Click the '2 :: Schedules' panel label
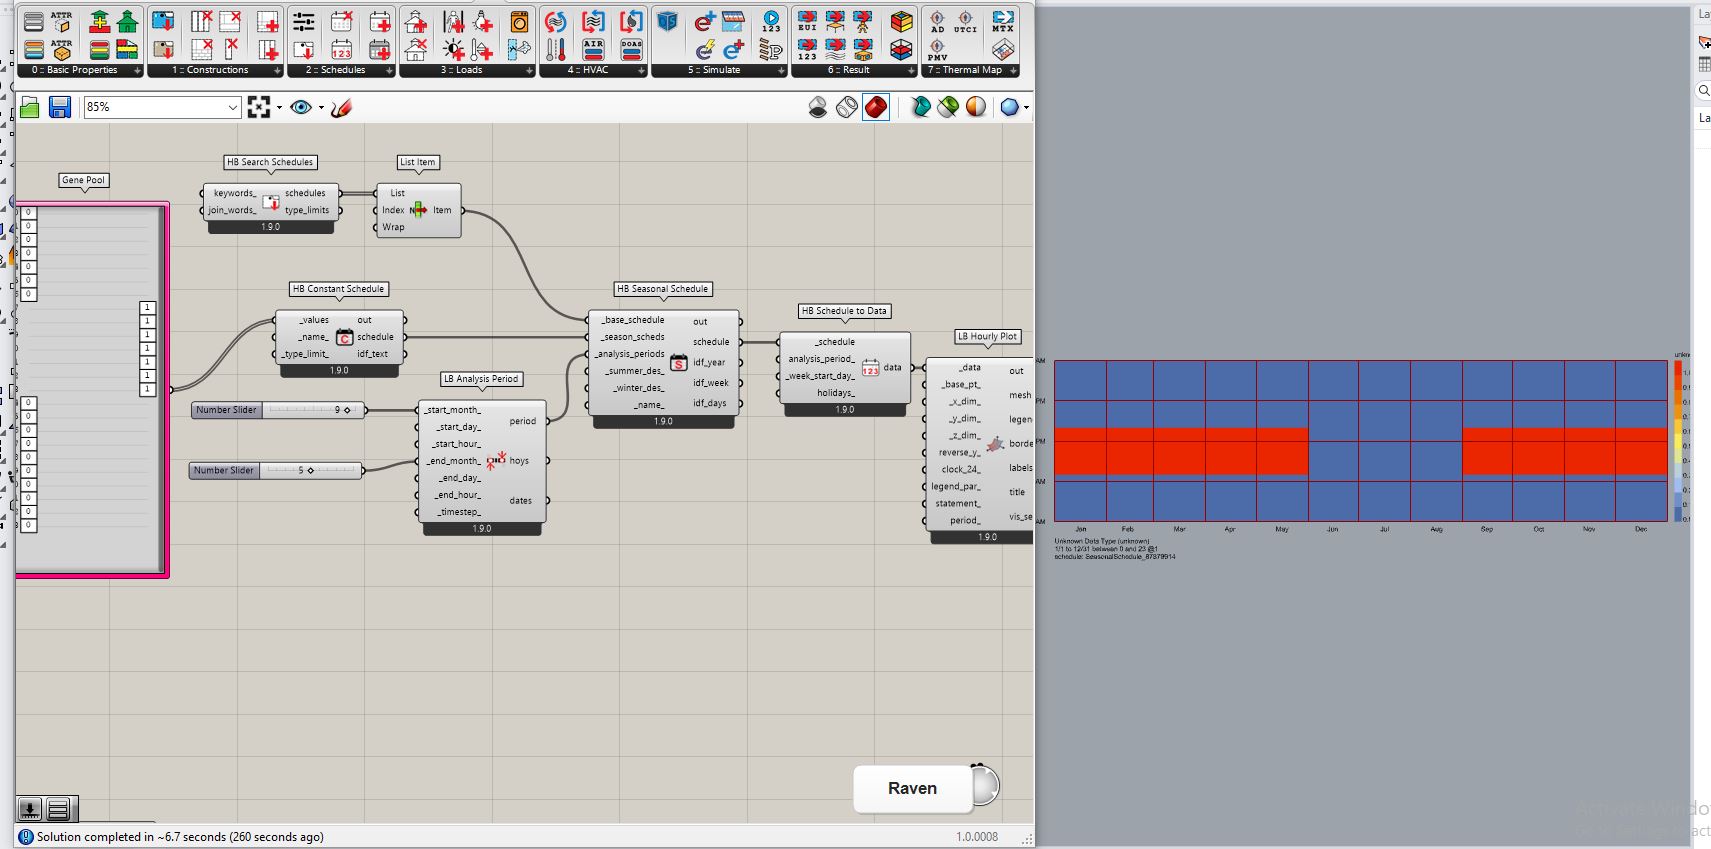This screenshot has width=1711, height=849. click(335, 70)
